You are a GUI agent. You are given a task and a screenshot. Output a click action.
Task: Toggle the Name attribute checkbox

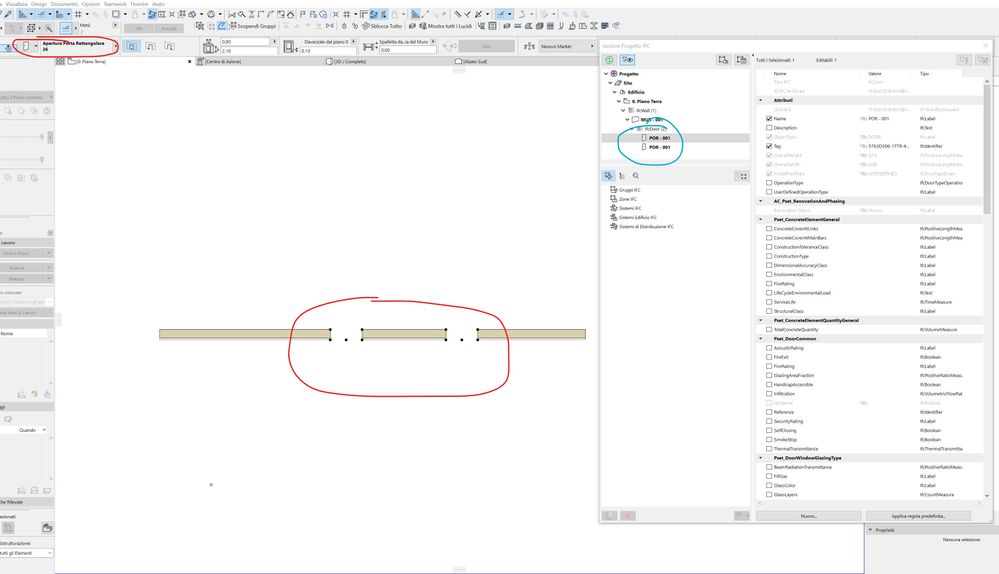click(x=769, y=118)
